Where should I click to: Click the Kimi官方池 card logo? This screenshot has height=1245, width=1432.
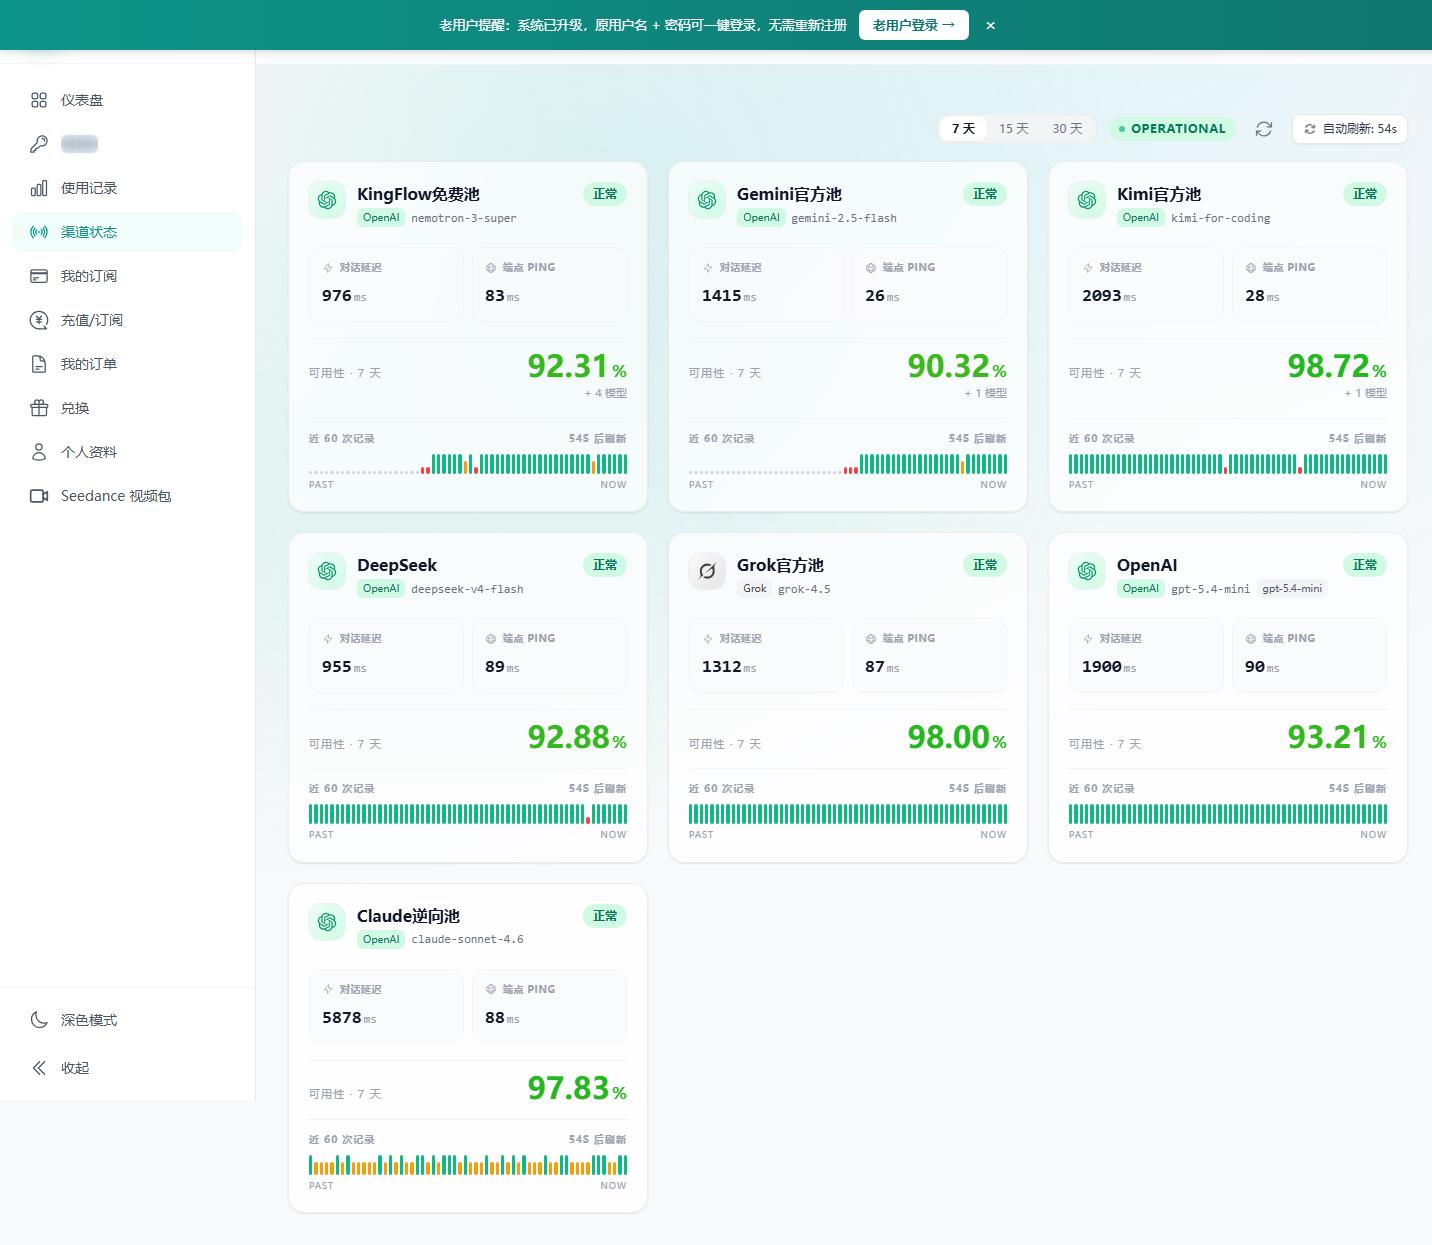click(x=1087, y=200)
